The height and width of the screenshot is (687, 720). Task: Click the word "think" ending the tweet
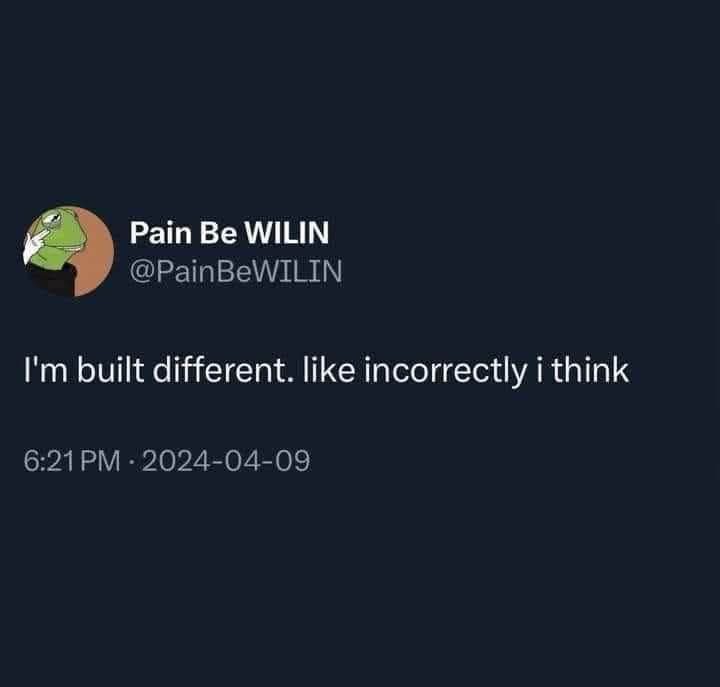[x=590, y=370]
